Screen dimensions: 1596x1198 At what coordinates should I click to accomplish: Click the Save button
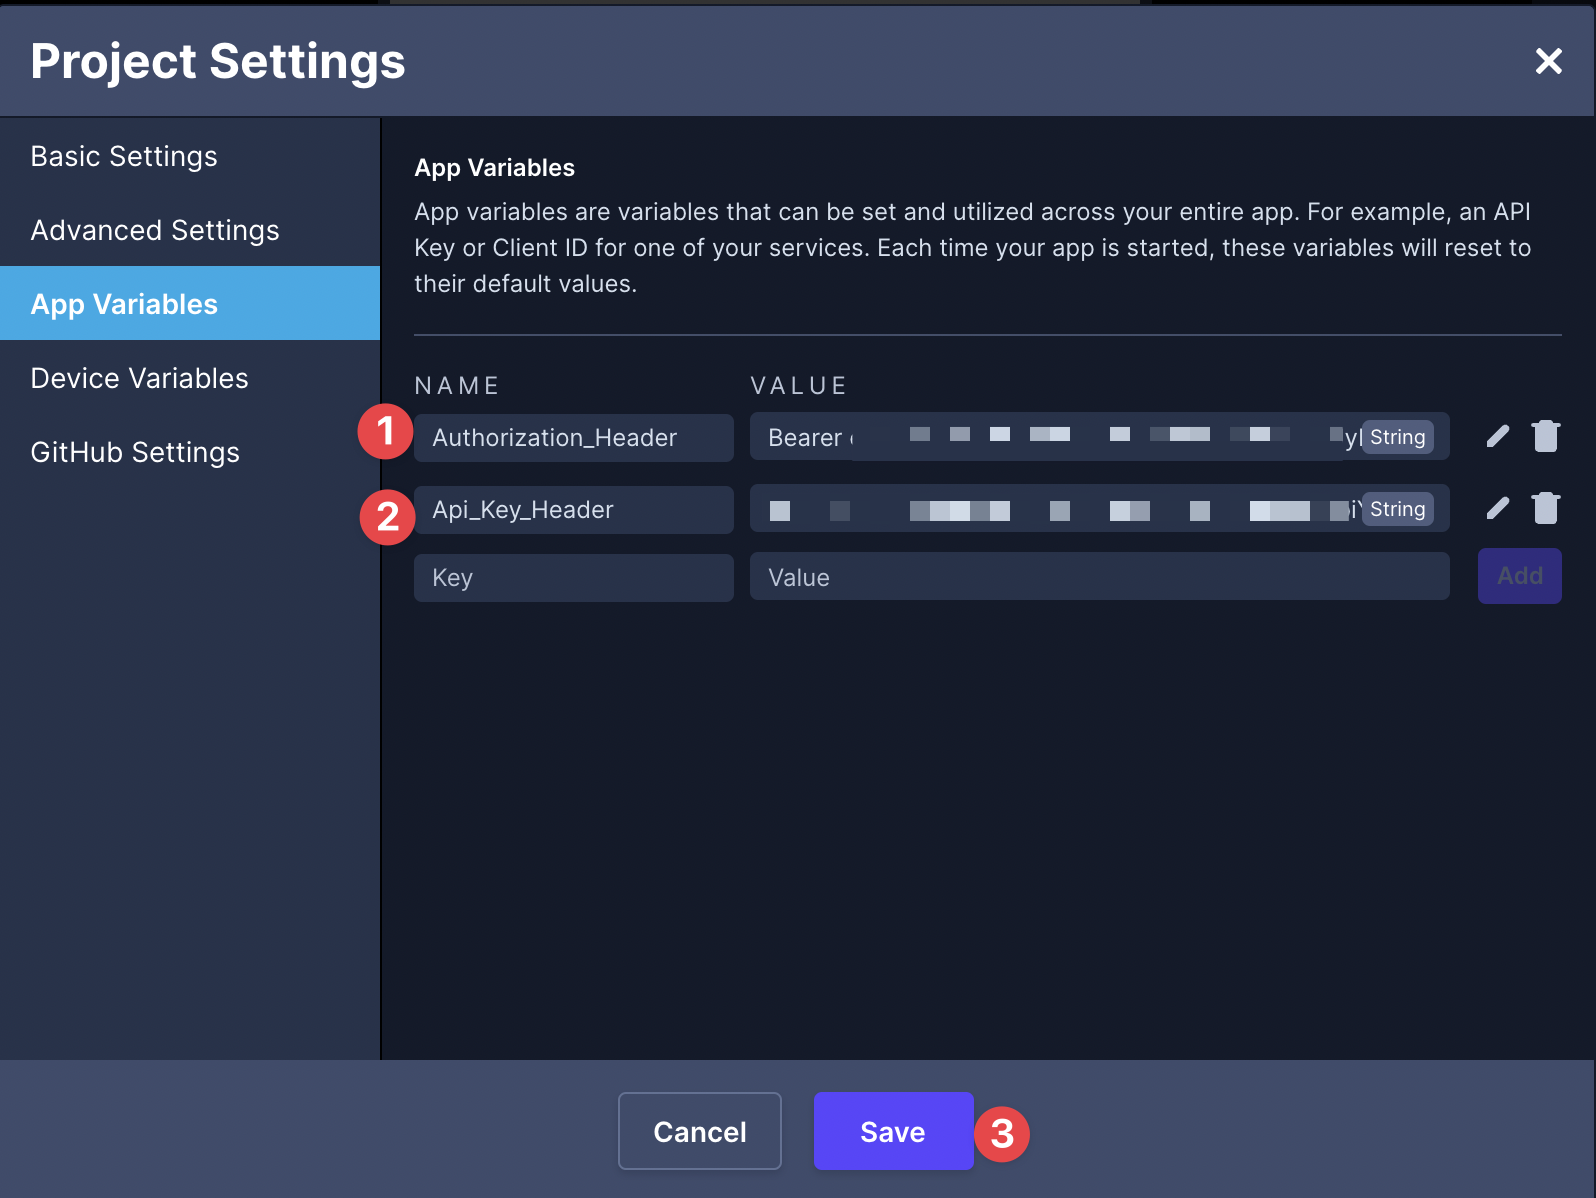[x=893, y=1131]
